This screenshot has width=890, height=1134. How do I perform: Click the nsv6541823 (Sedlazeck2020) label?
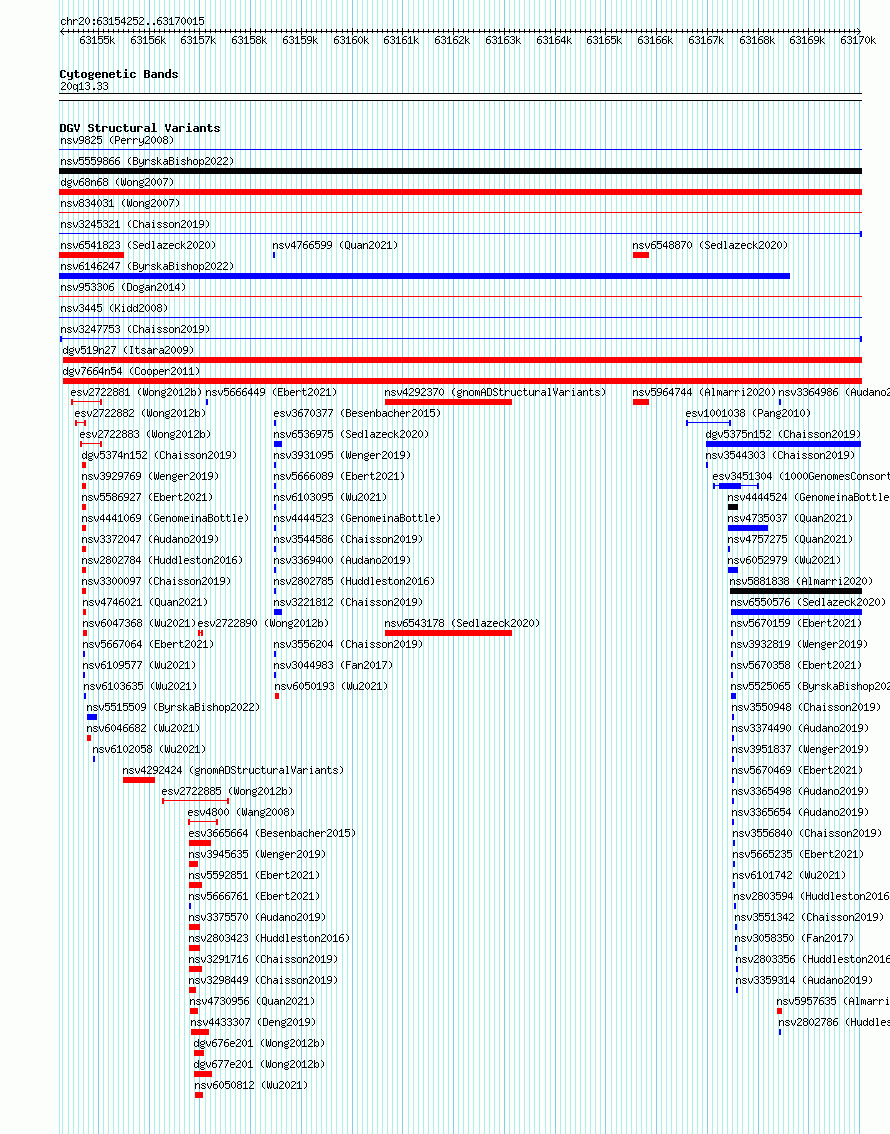tap(138, 245)
